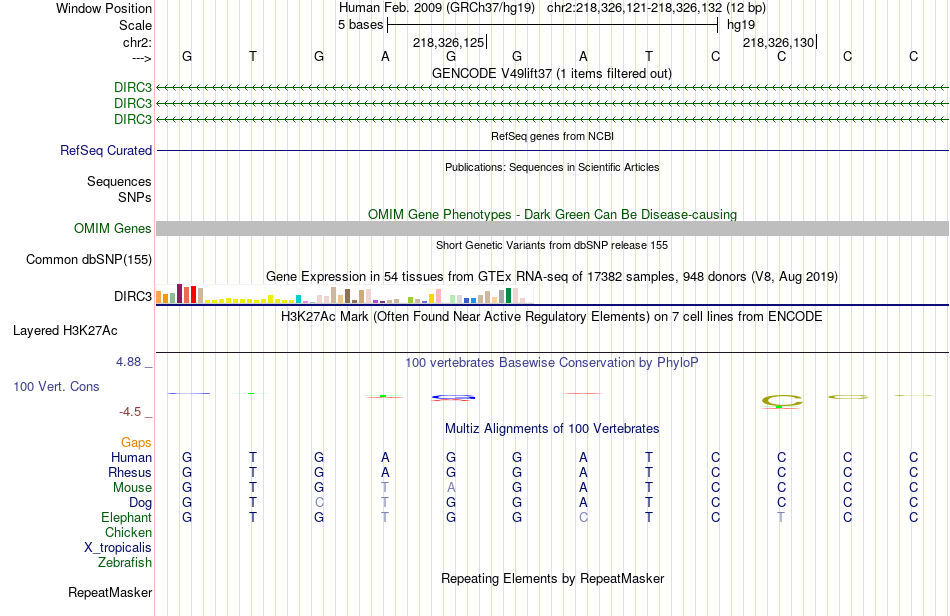Screen dimensions: 950x616
Task: Open 'OMIM Gene Phenotypes - Dark Green Can Be Disease-causing' title
Action: click(552, 214)
